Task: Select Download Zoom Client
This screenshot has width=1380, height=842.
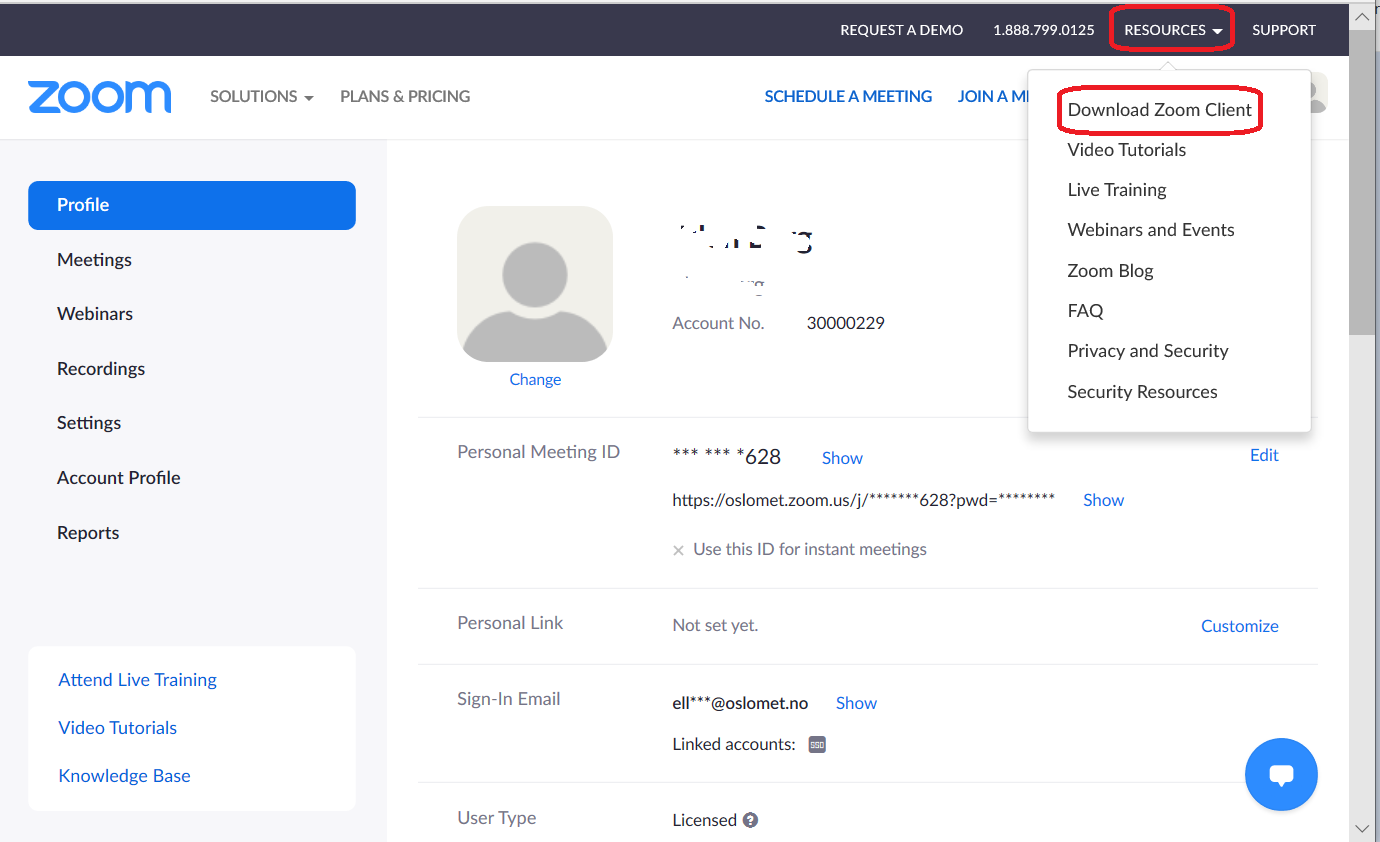Action: tap(1159, 110)
